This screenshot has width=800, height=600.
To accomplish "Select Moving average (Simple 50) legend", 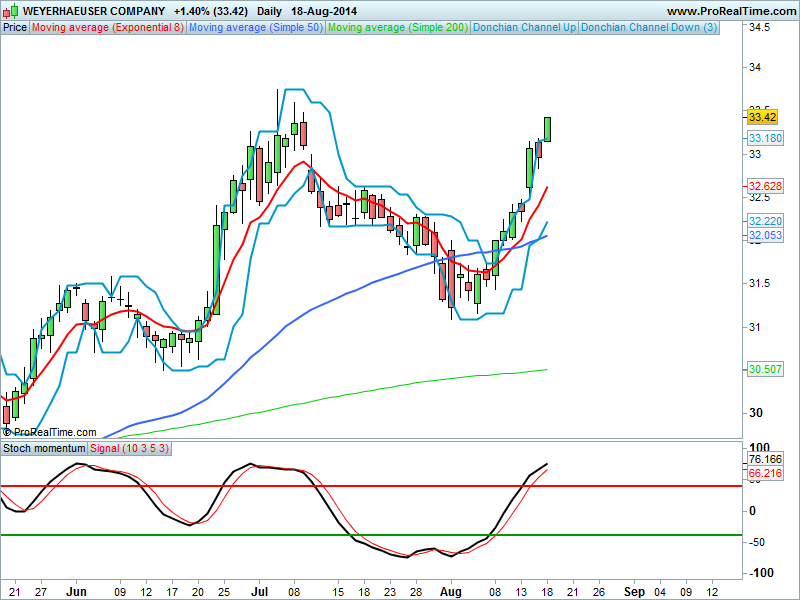I will 256,28.
